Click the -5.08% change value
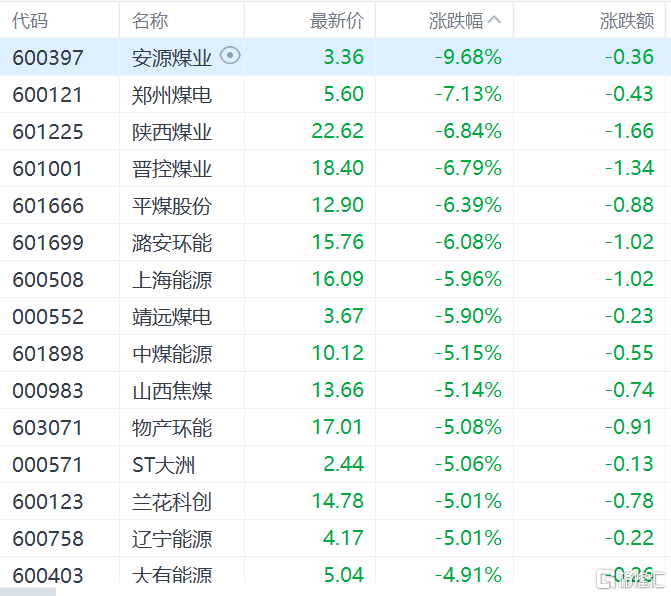This screenshot has width=671, height=596. coord(469,427)
